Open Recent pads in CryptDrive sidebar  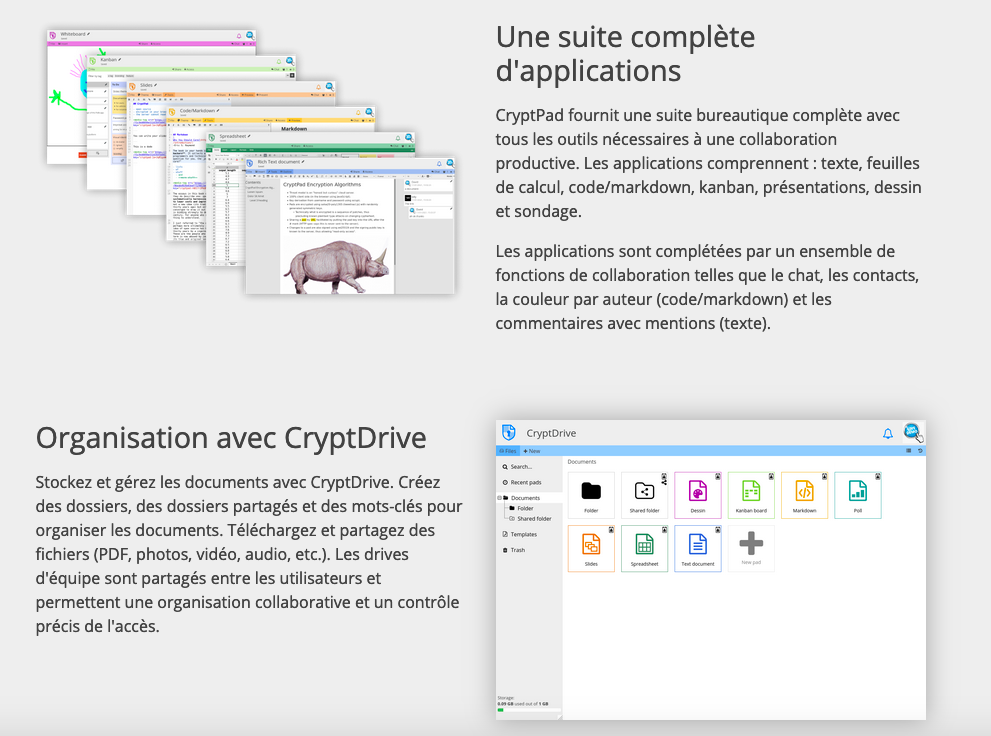tap(521, 483)
